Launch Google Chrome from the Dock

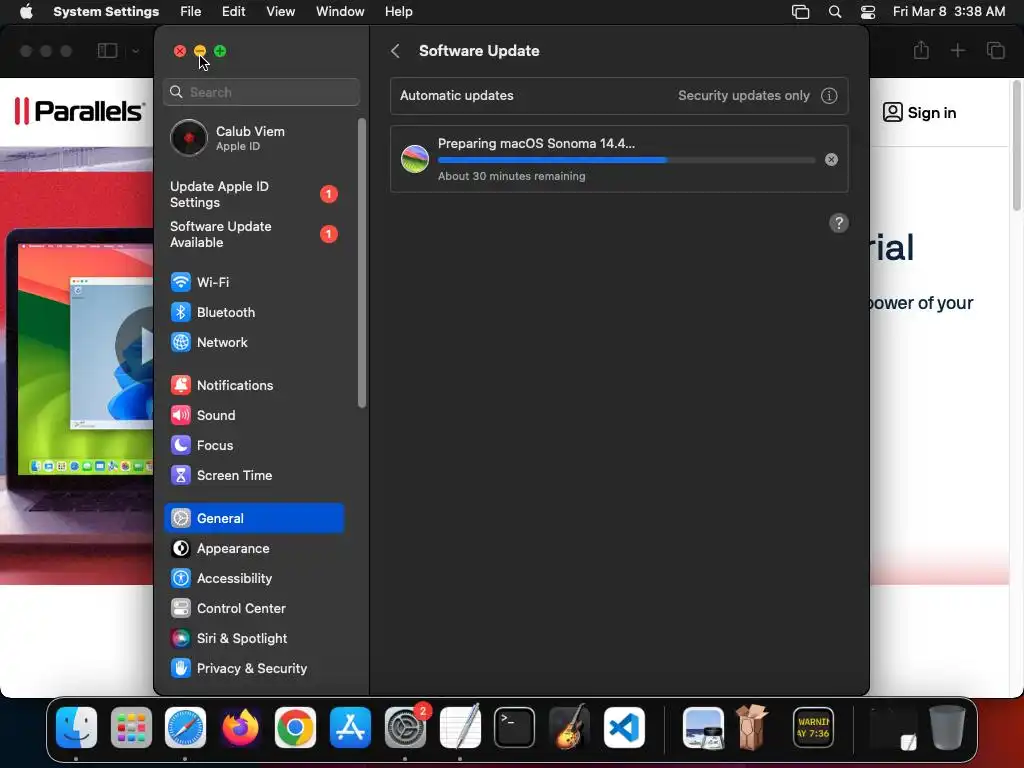pos(295,728)
